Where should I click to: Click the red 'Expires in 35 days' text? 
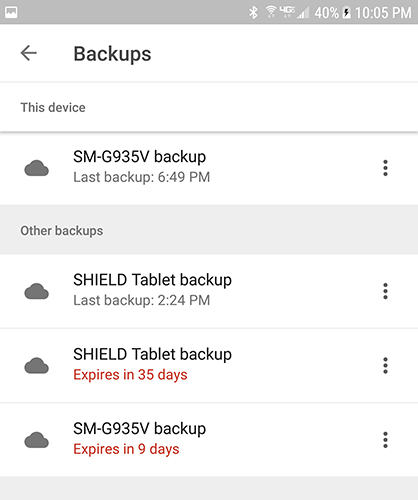tap(130, 375)
